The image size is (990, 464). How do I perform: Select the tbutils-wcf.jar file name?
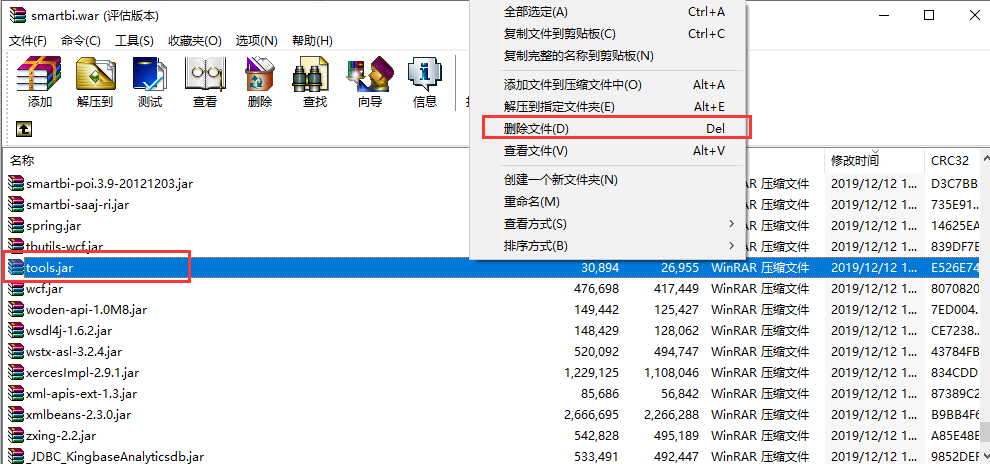tap(65, 246)
